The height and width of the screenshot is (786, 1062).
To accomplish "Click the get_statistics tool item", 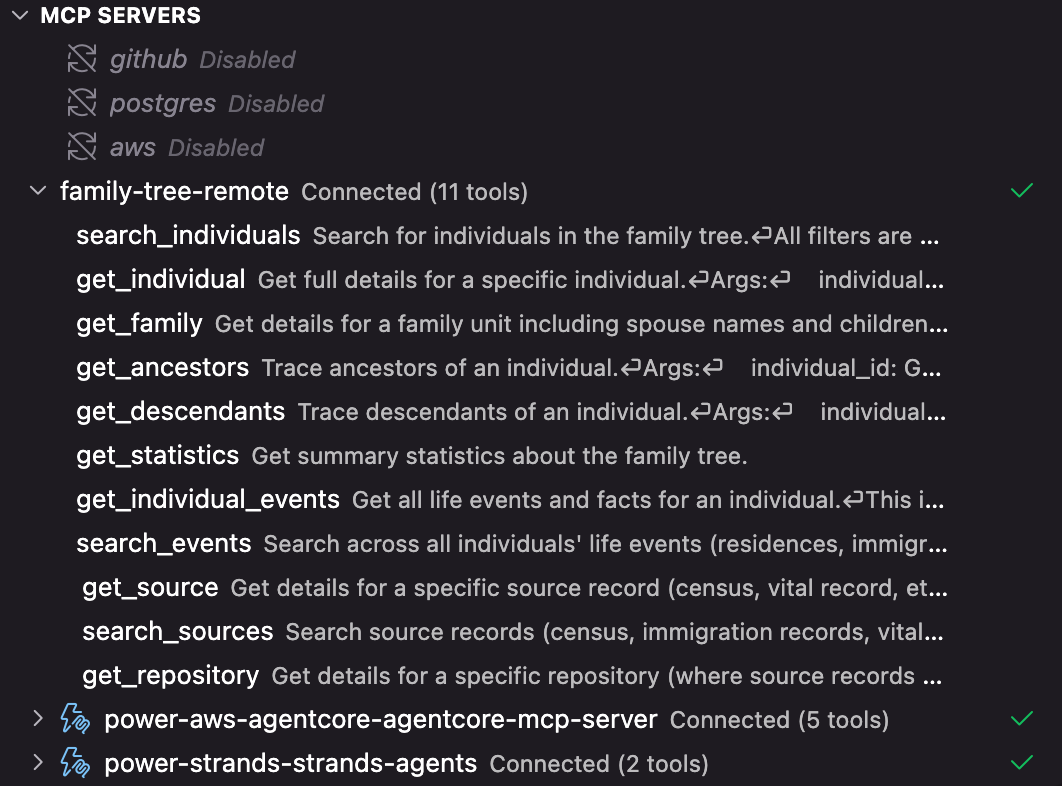I will [157, 455].
